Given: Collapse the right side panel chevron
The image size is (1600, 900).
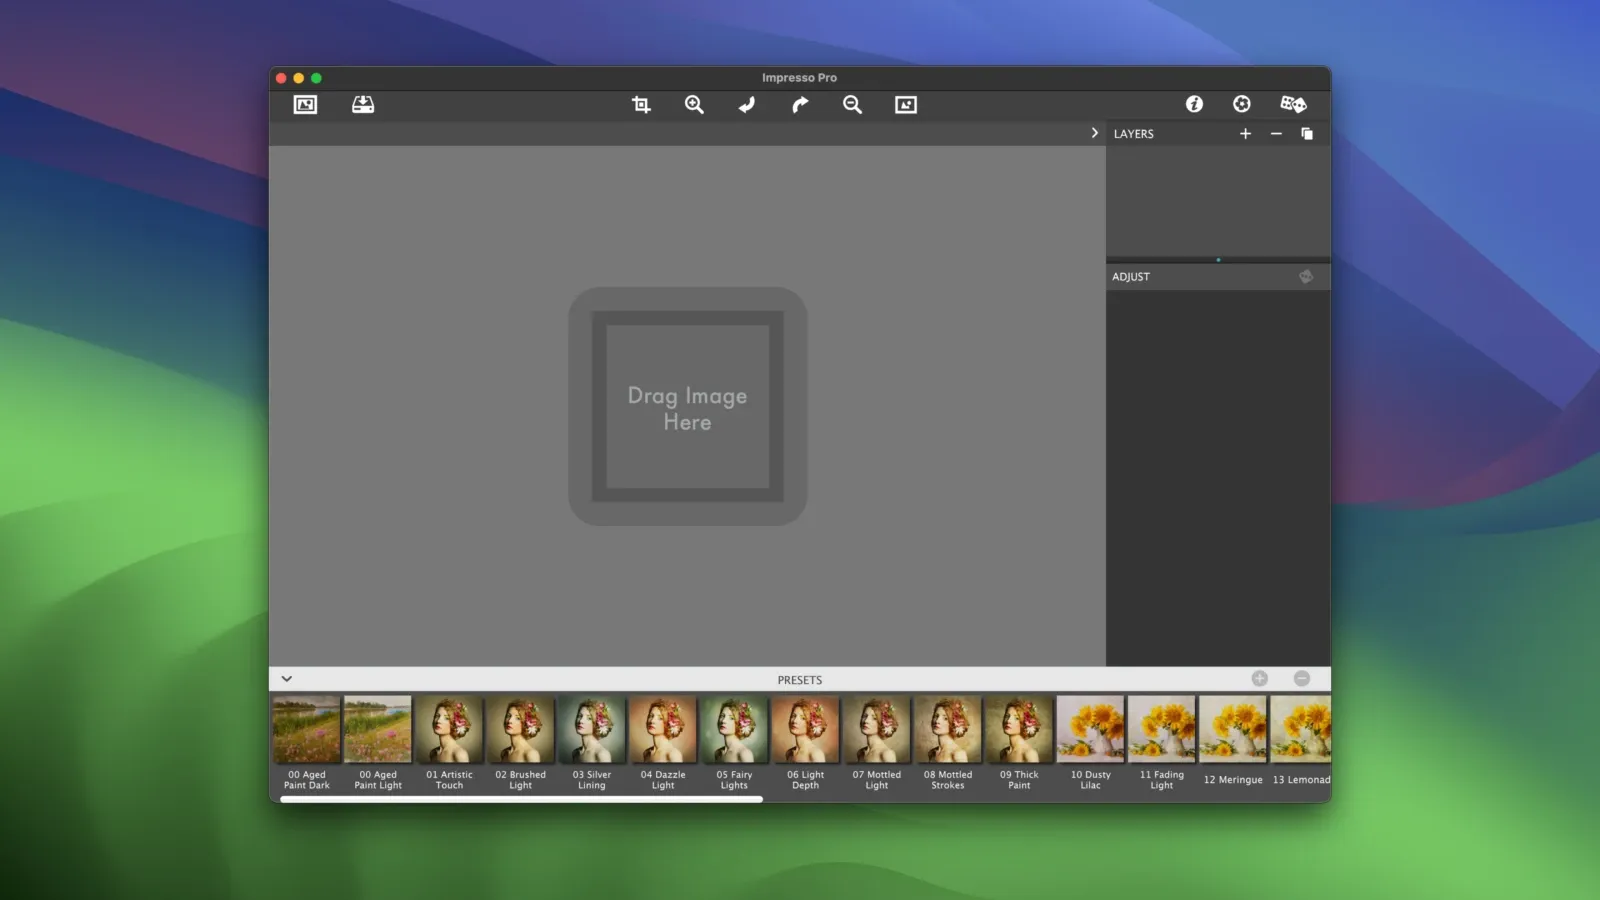Looking at the screenshot, I should [x=1094, y=133].
